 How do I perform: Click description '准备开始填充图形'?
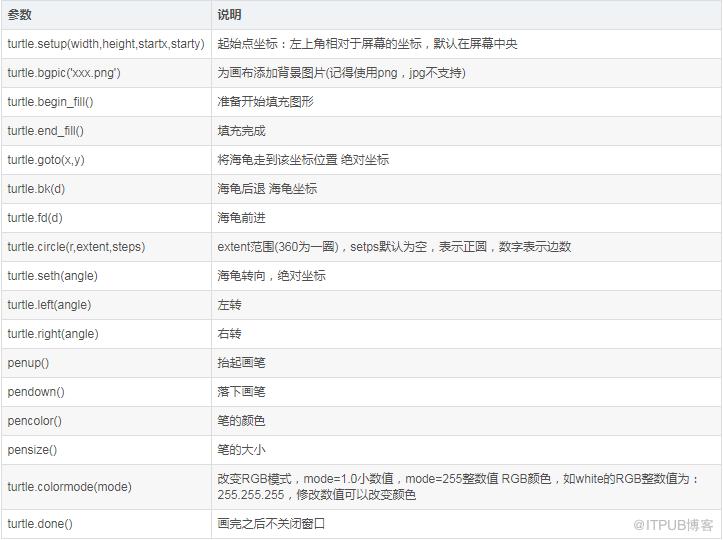265,102
